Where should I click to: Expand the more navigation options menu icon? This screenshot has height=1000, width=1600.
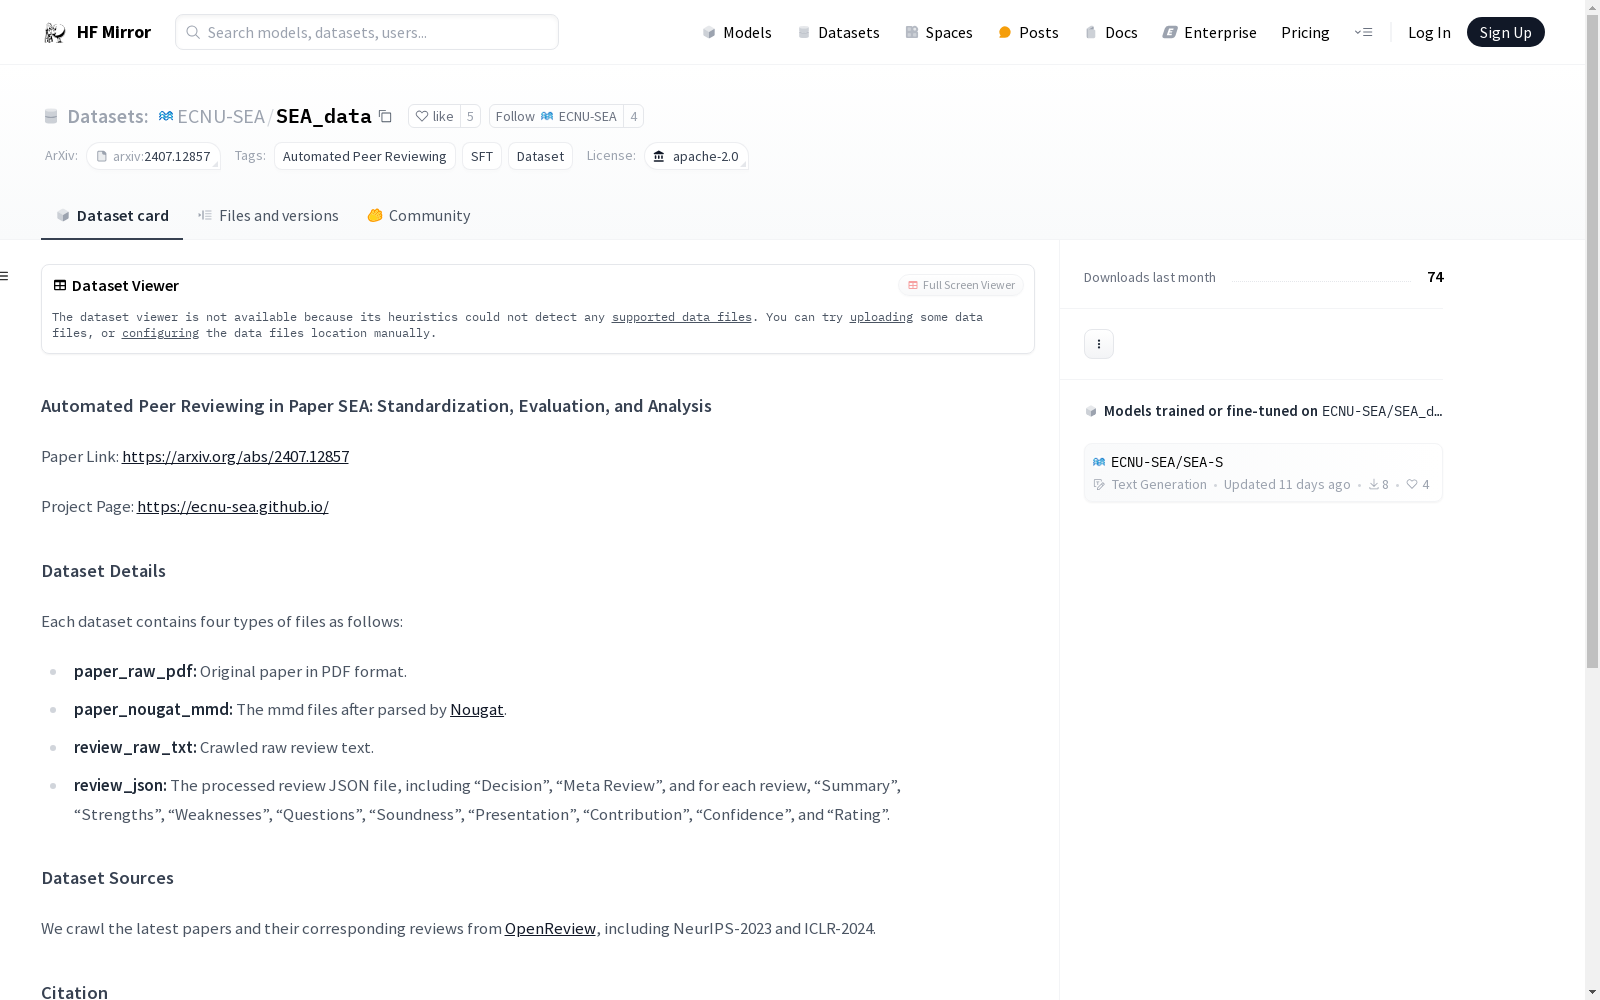click(x=1363, y=32)
